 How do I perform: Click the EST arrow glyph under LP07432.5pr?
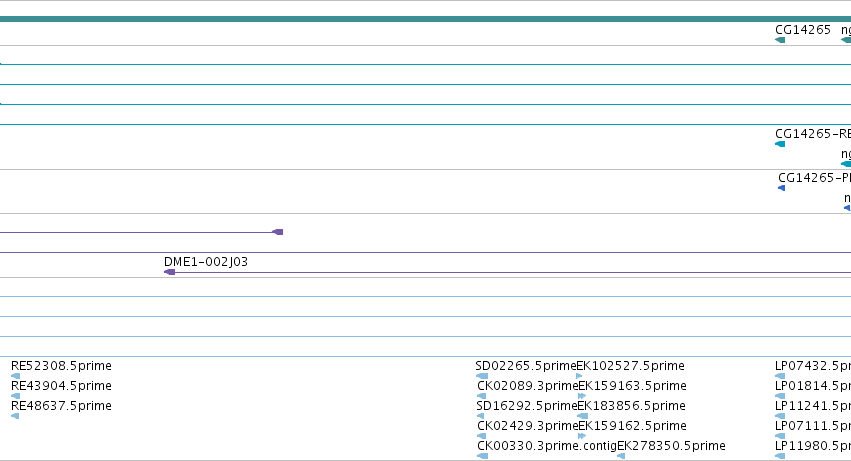pyautogui.click(x=780, y=376)
